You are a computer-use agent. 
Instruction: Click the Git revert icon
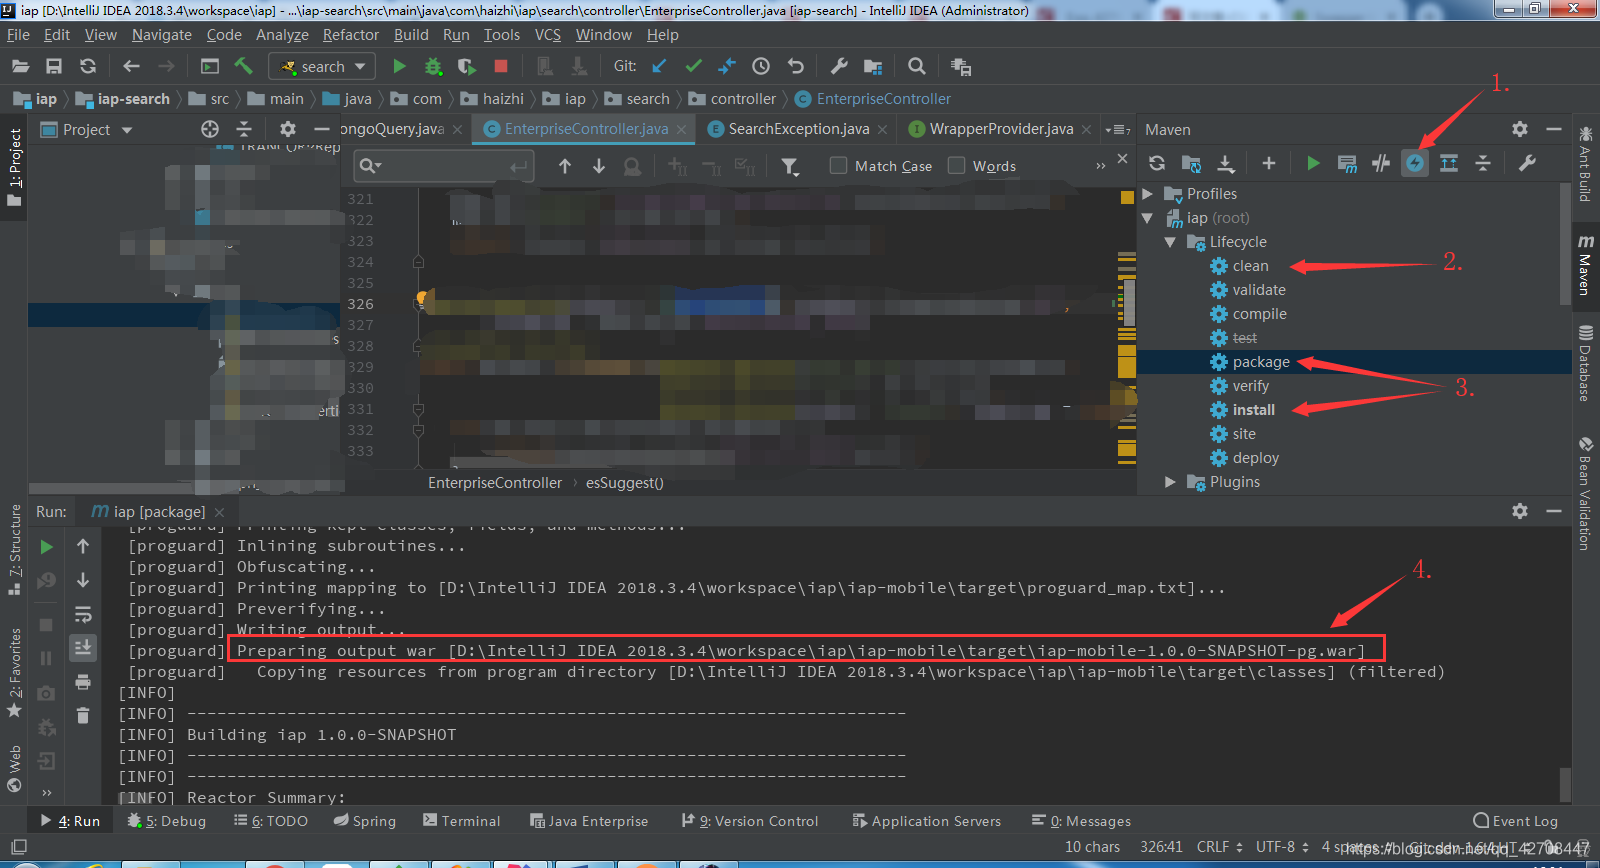tap(795, 66)
